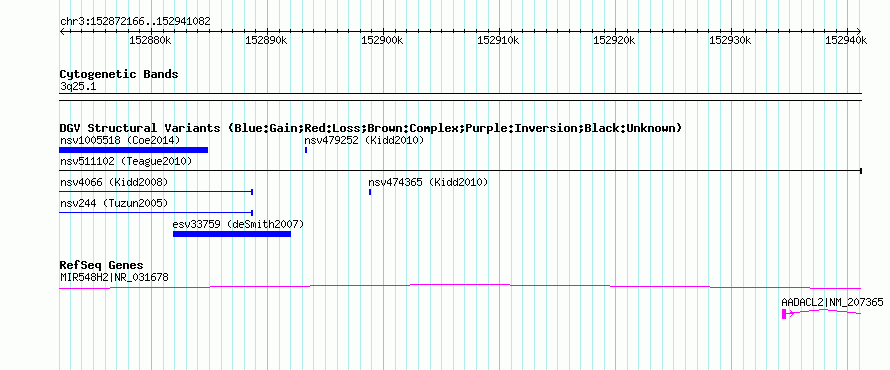Click the 152930k ruler tick label
The height and width of the screenshot is (370, 890).
click(x=731, y=40)
